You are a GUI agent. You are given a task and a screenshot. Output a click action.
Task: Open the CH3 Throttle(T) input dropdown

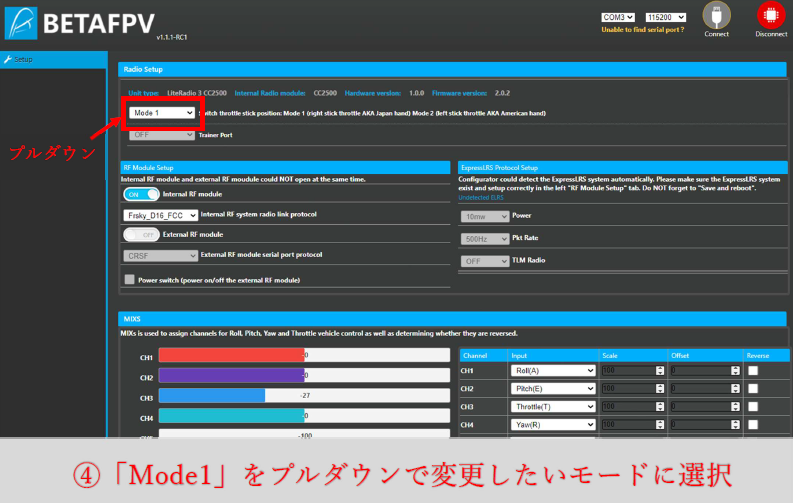pos(553,406)
